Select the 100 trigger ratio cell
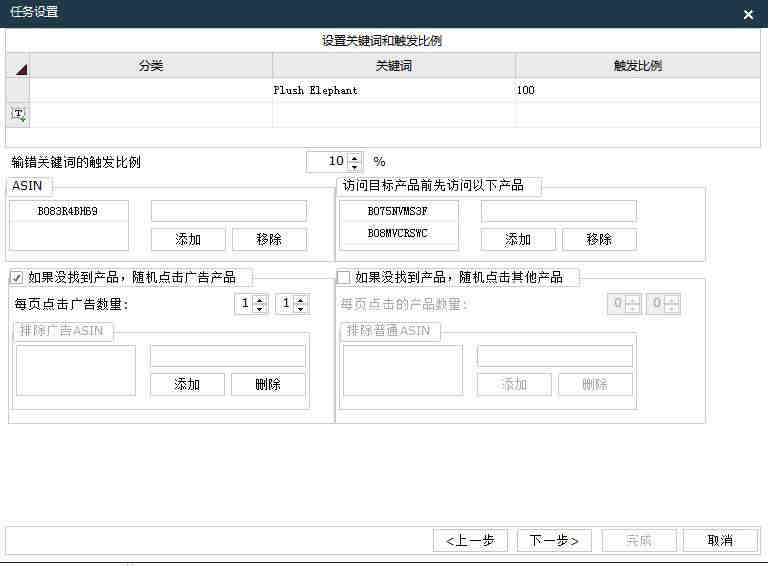Image resolution: width=768 pixels, height=566 pixels. [638, 90]
